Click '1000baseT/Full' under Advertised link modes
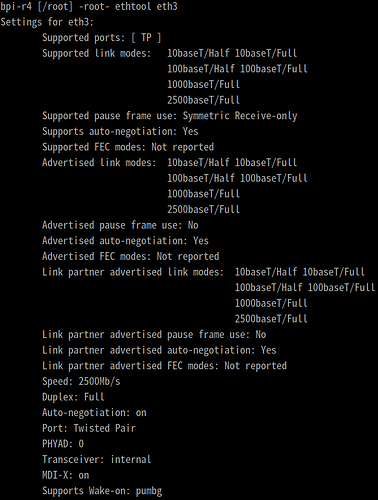Screen dimensions: 378x500 point(203,194)
